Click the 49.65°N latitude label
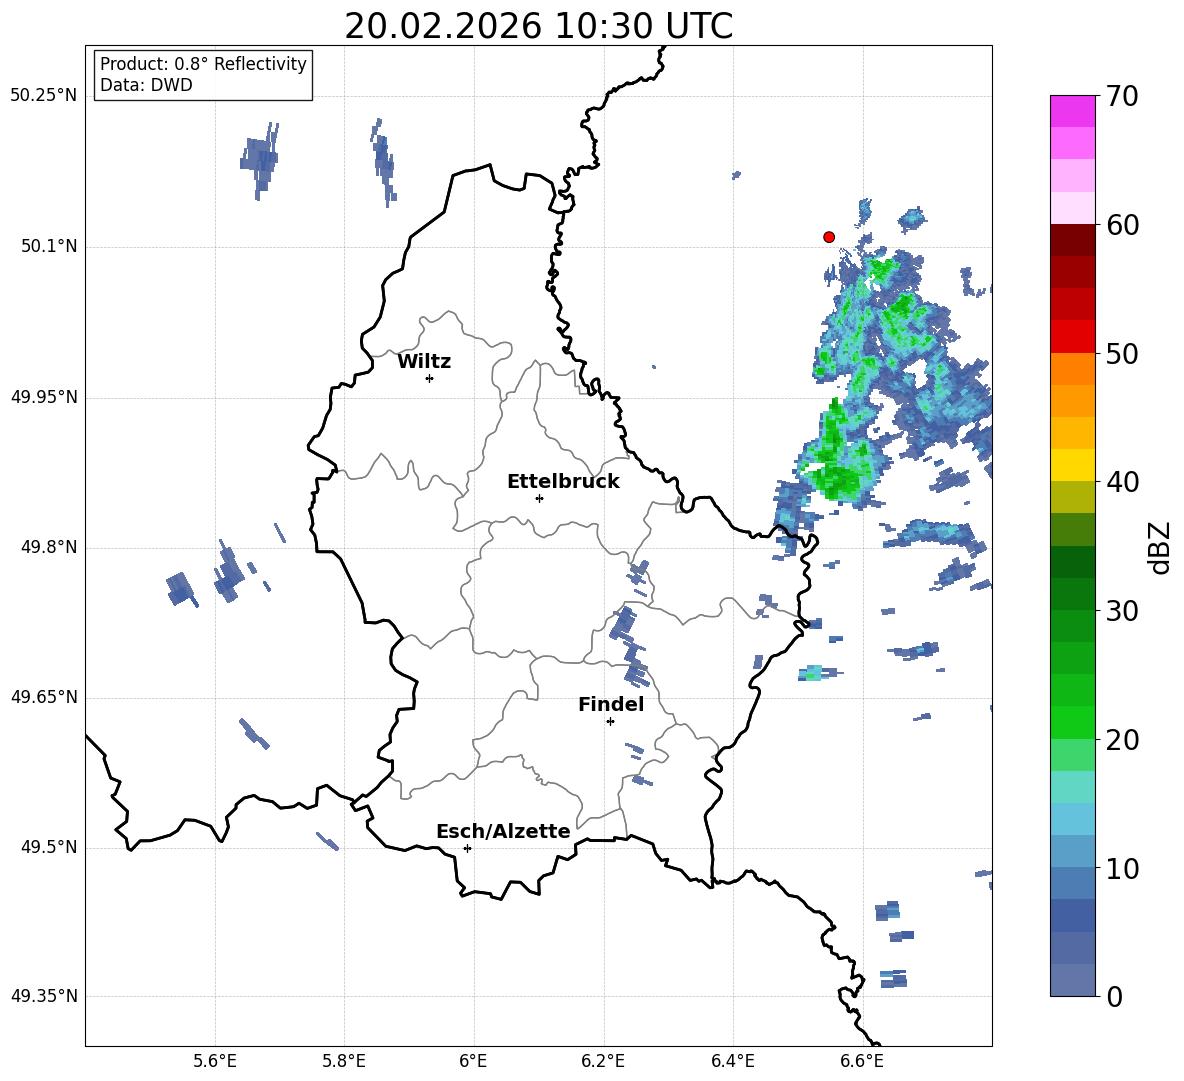 44,697
